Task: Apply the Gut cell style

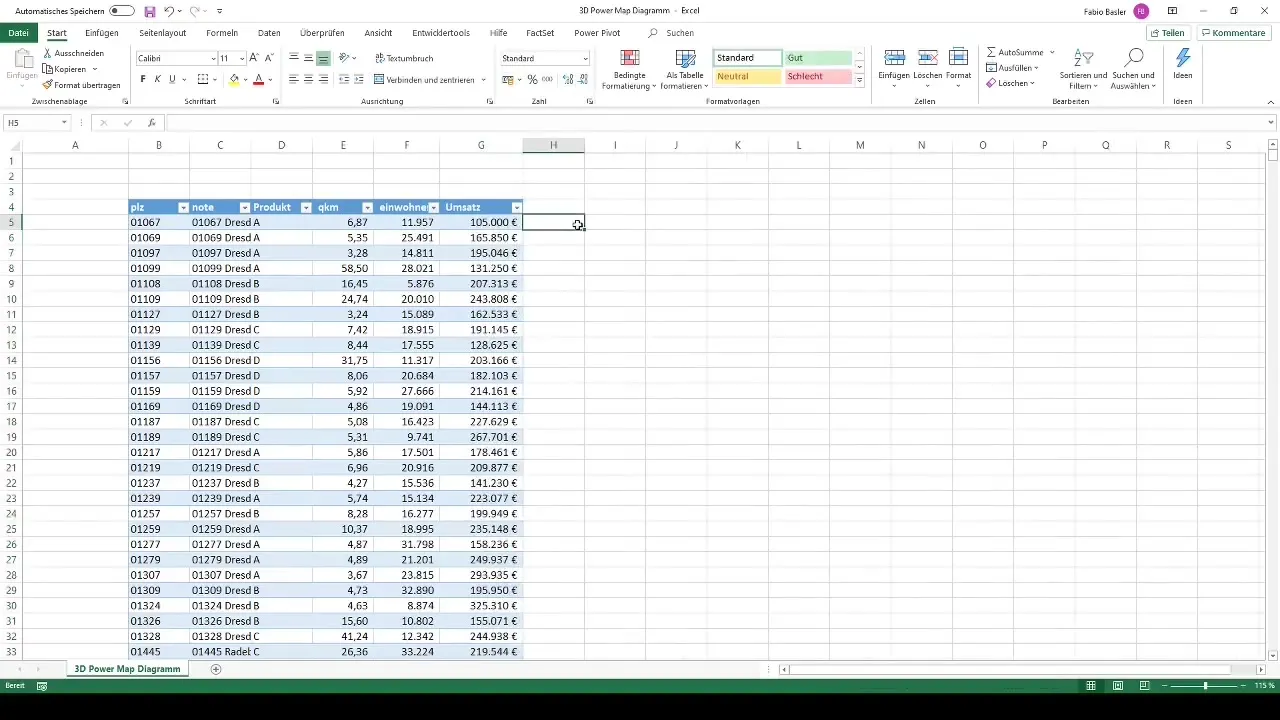Action: (x=818, y=58)
